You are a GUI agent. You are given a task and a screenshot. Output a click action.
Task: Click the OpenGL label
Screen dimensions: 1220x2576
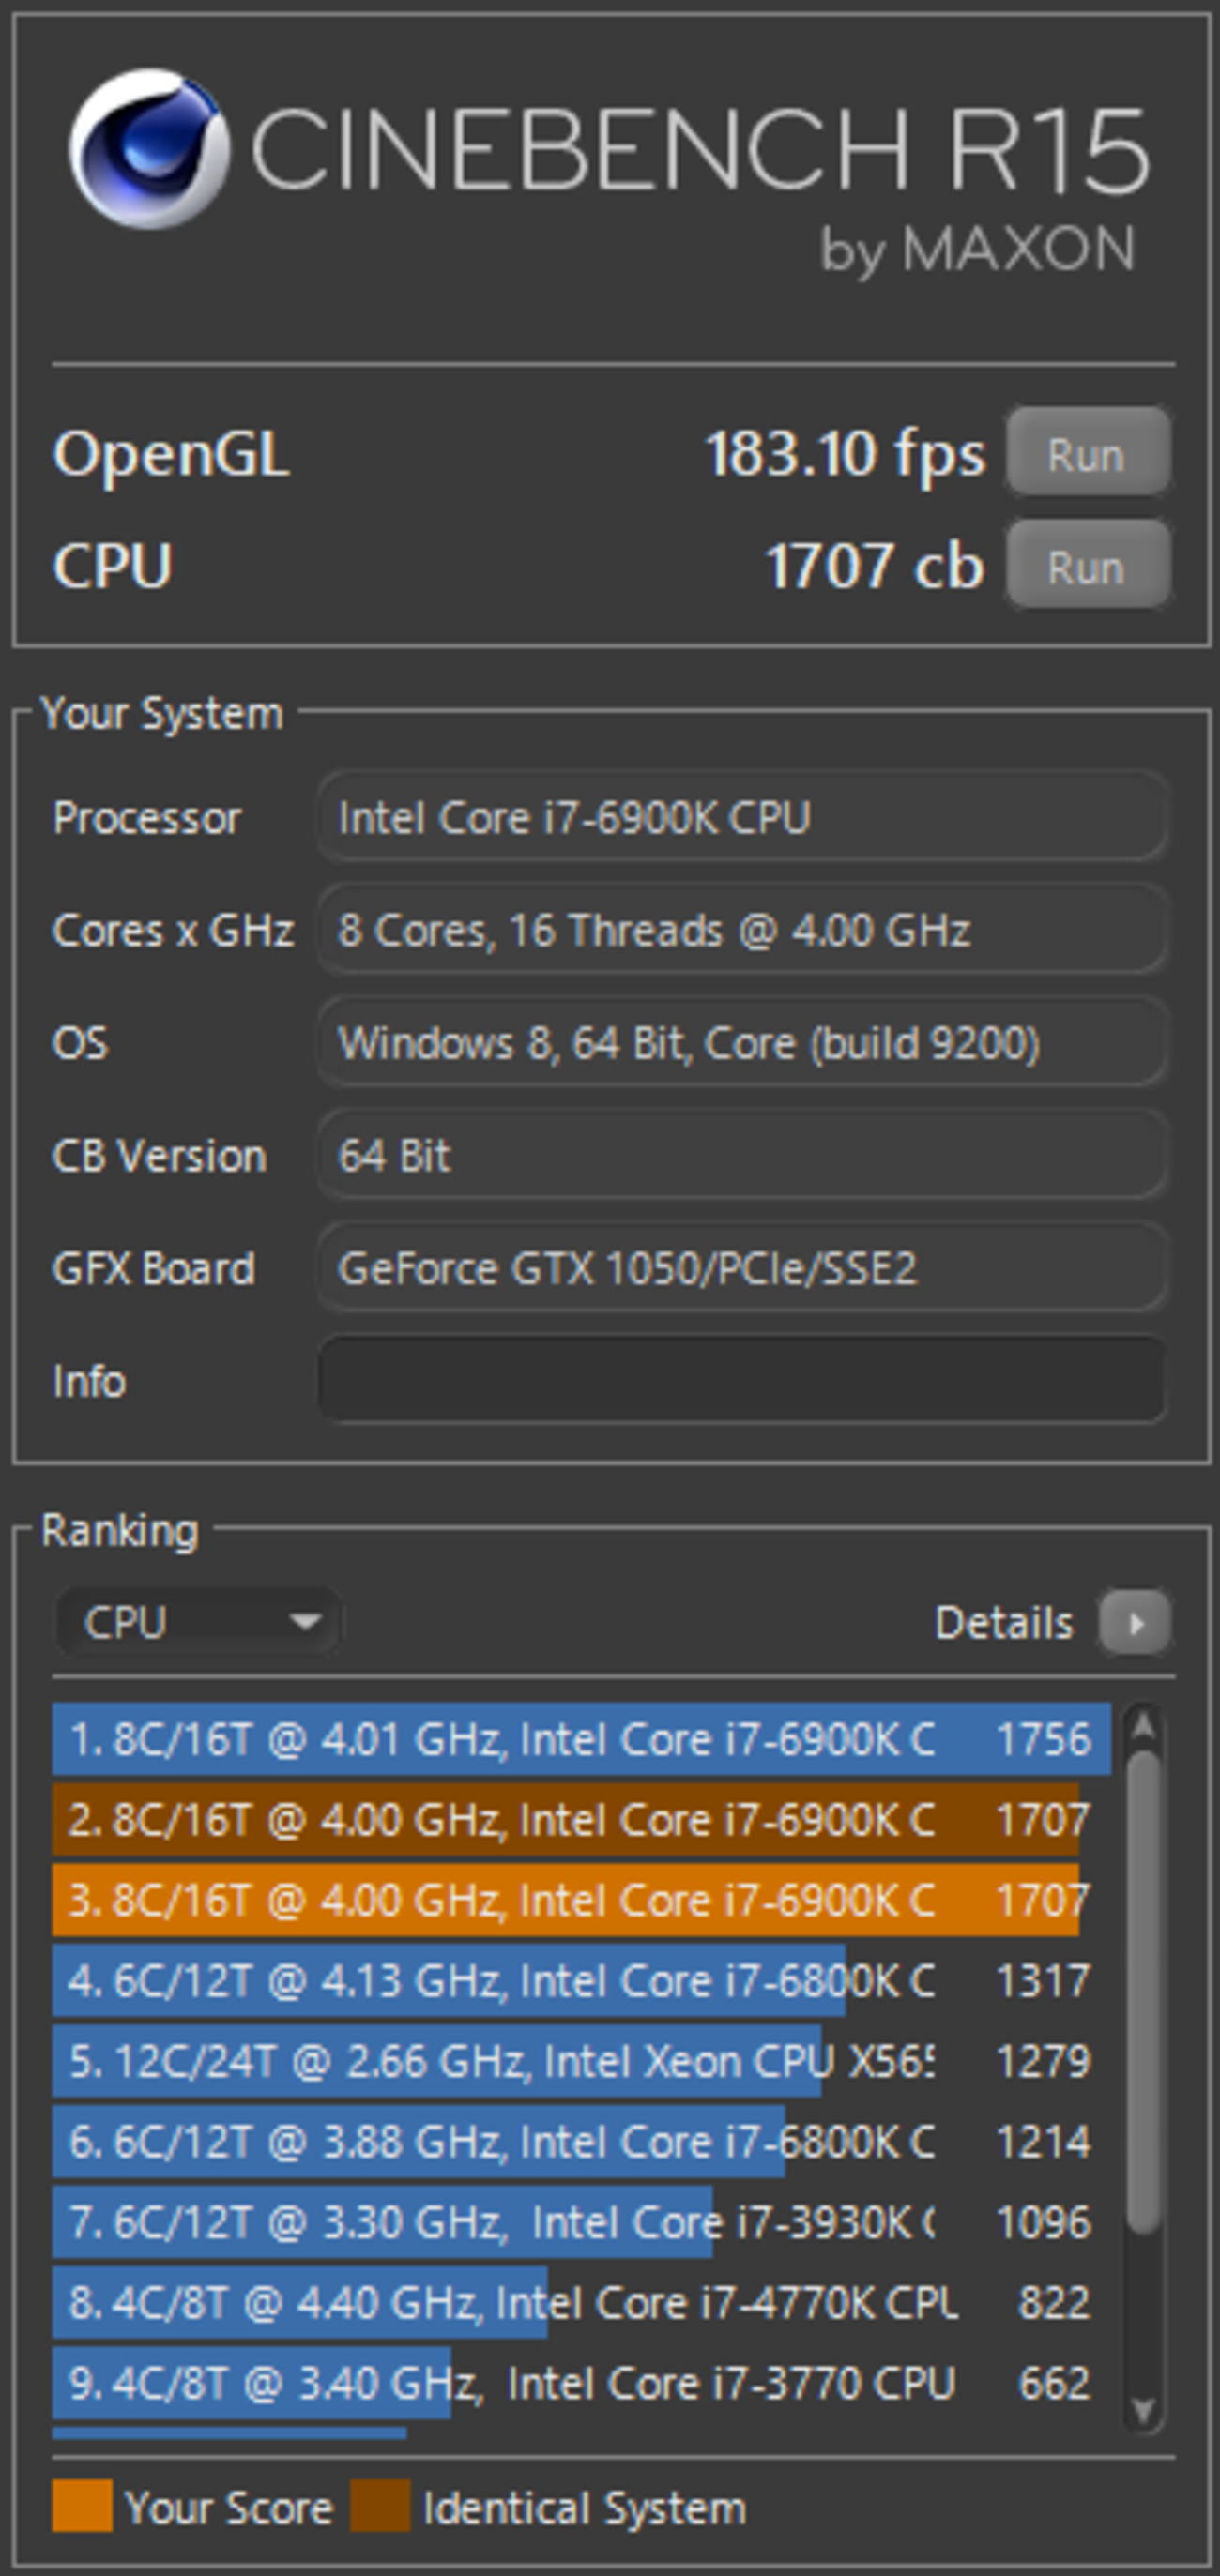171,455
